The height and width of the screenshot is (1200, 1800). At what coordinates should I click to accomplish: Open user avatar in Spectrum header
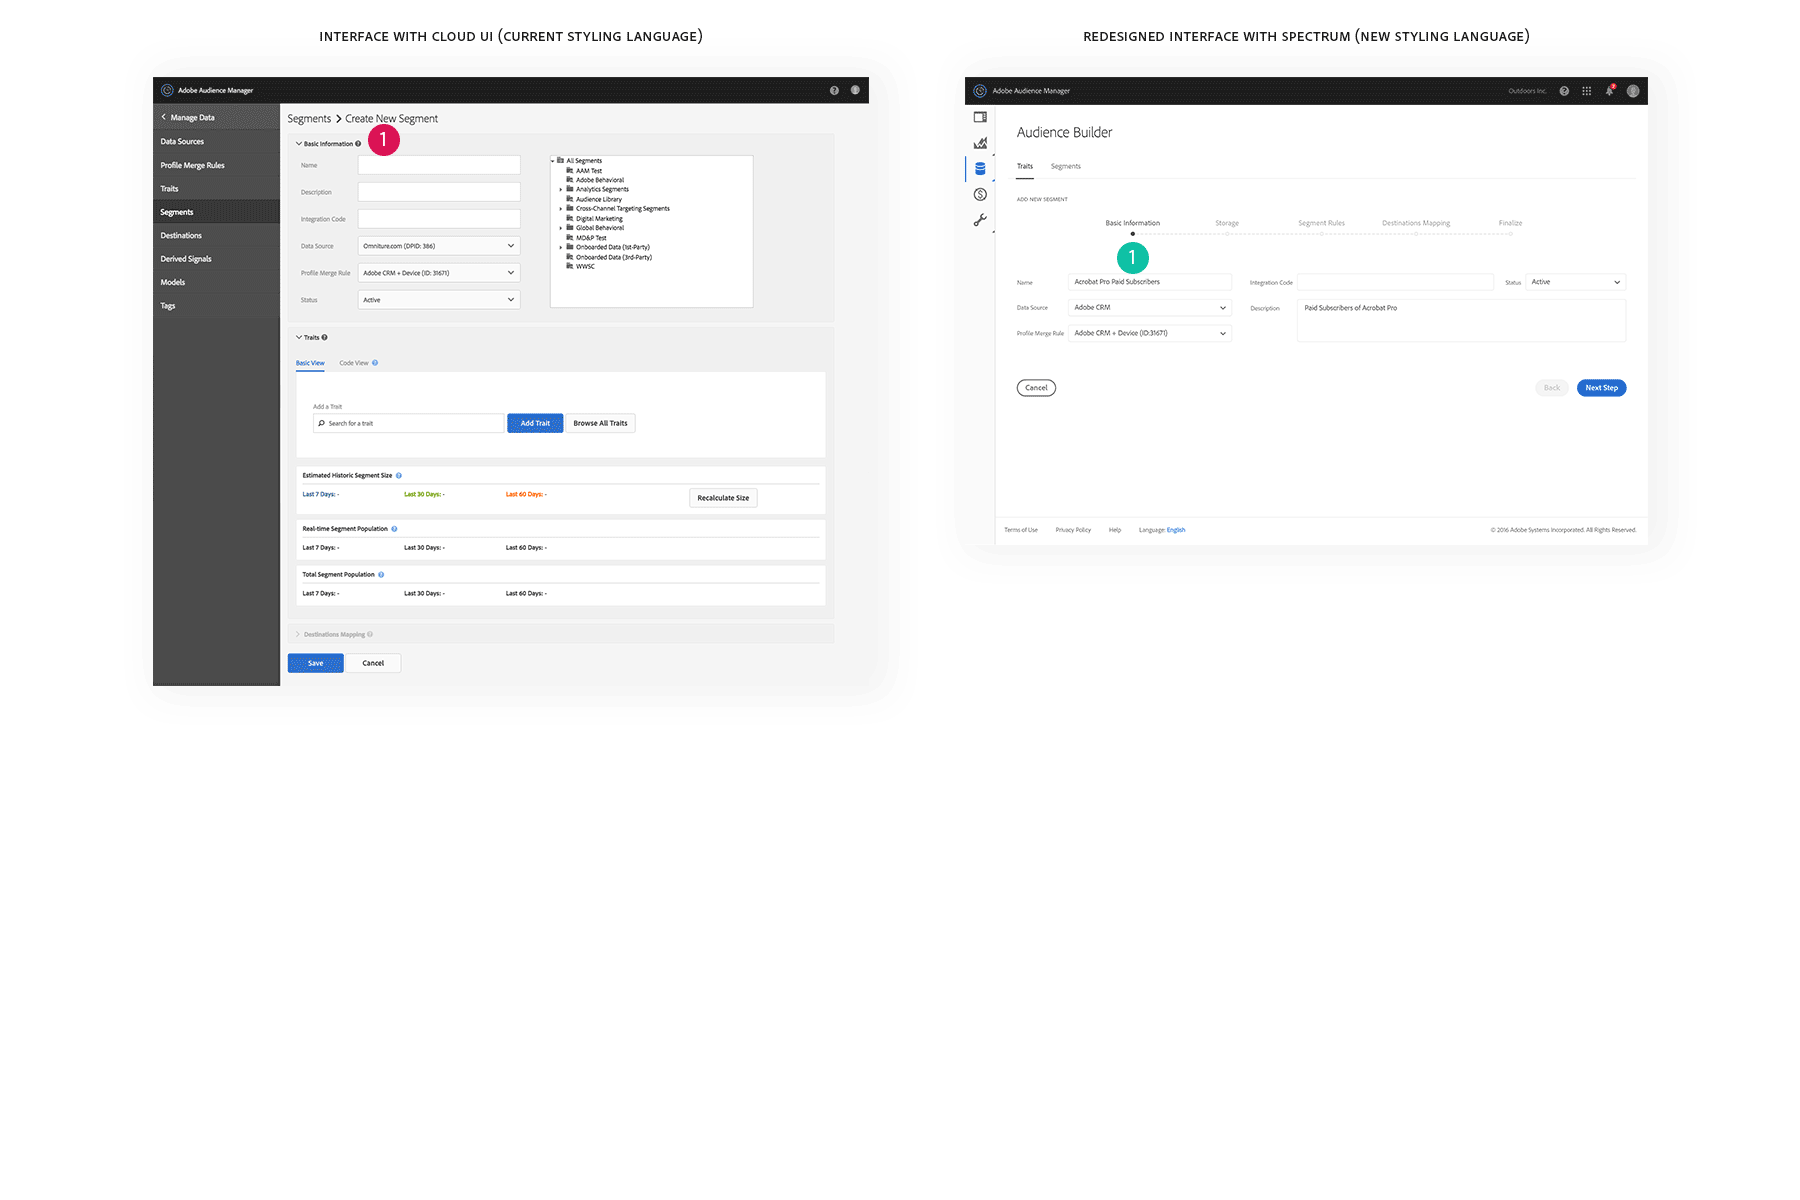(1633, 91)
